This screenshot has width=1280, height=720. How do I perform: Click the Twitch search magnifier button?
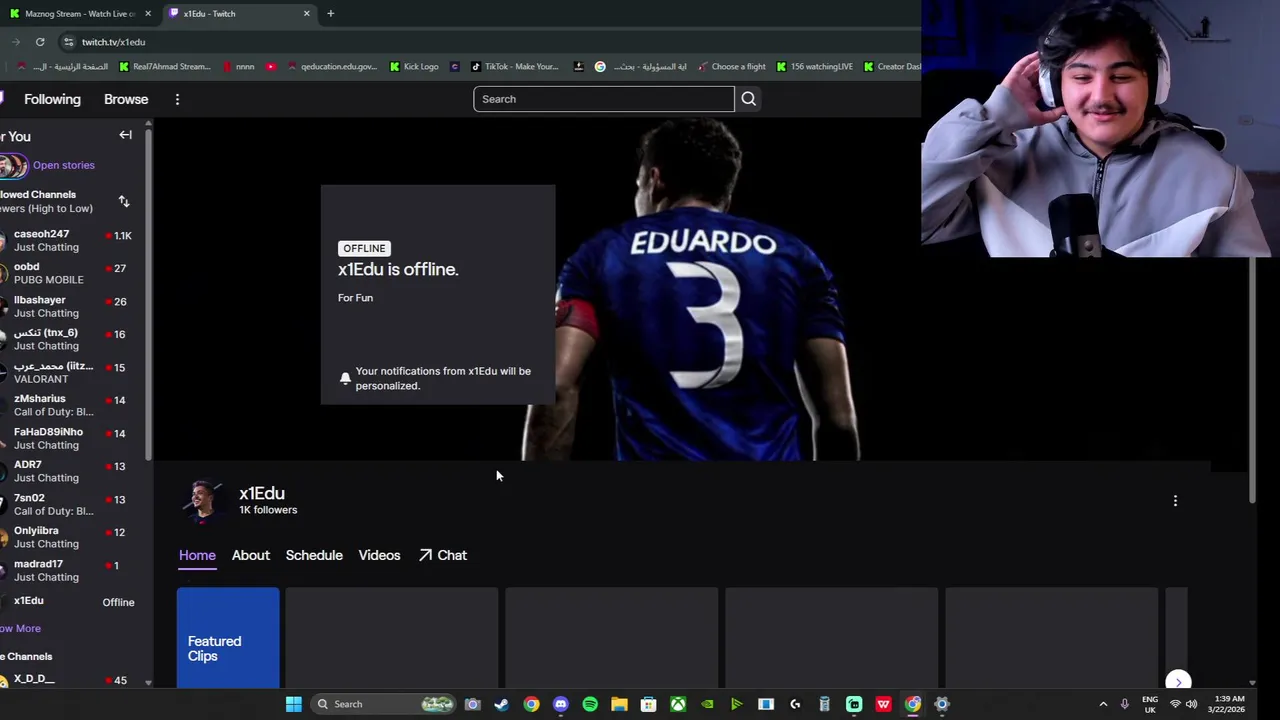(x=748, y=99)
